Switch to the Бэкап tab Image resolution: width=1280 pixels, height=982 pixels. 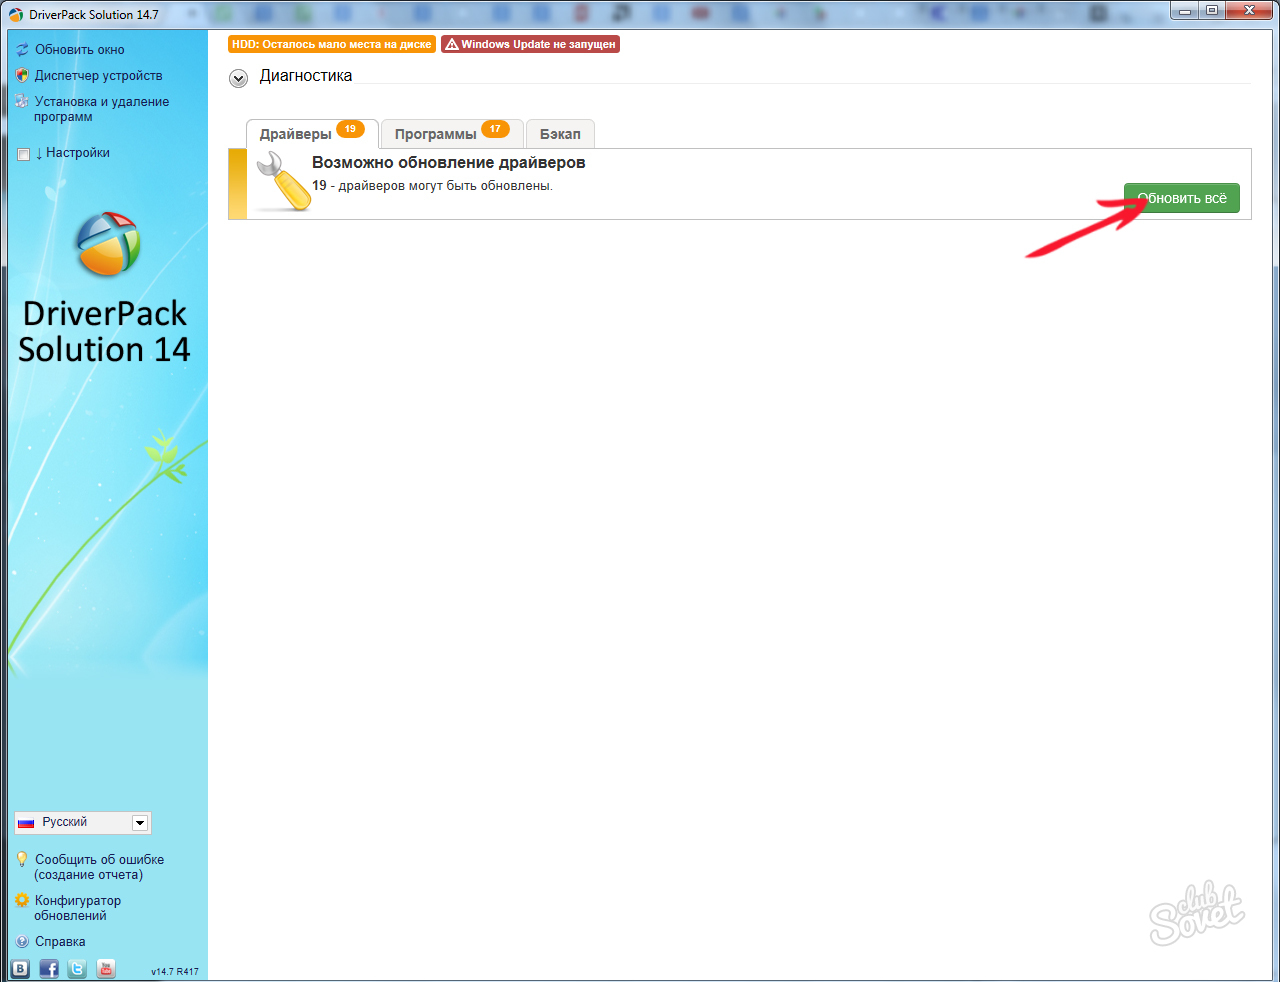click(560, 134)
